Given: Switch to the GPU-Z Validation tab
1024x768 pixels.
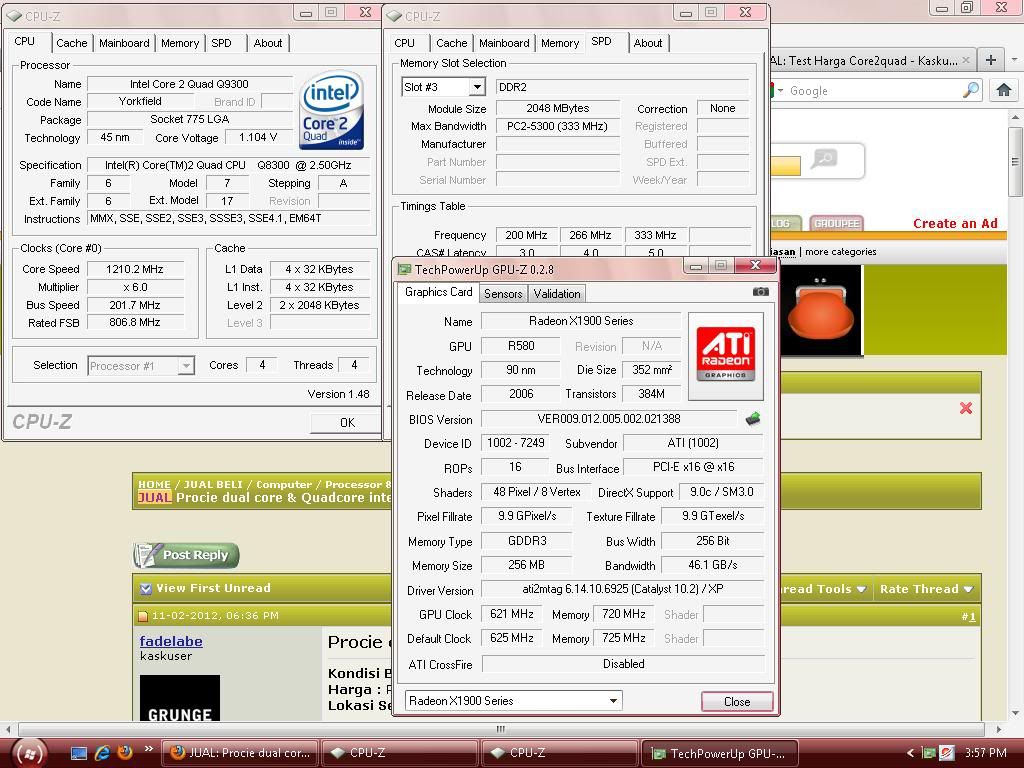Looking at the screenshot, I should click(556, 294).
